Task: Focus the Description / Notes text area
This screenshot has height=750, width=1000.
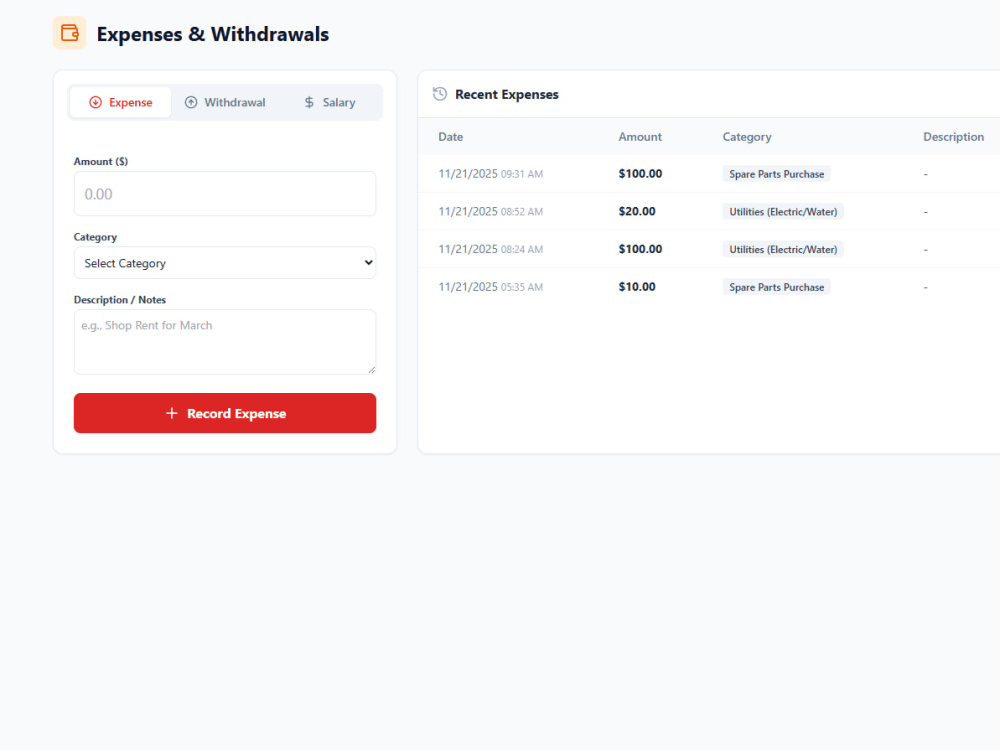Action: click(225, 342)
